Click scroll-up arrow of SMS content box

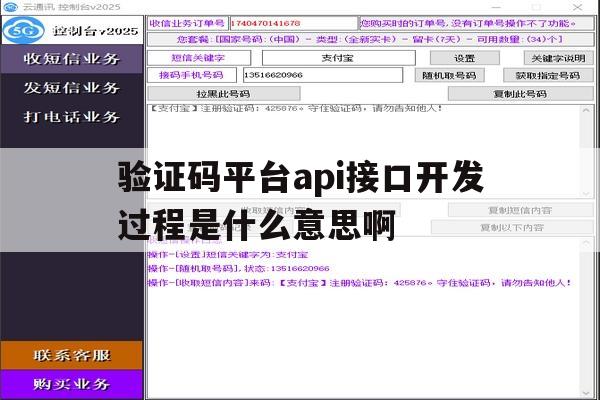coord(586,110)
